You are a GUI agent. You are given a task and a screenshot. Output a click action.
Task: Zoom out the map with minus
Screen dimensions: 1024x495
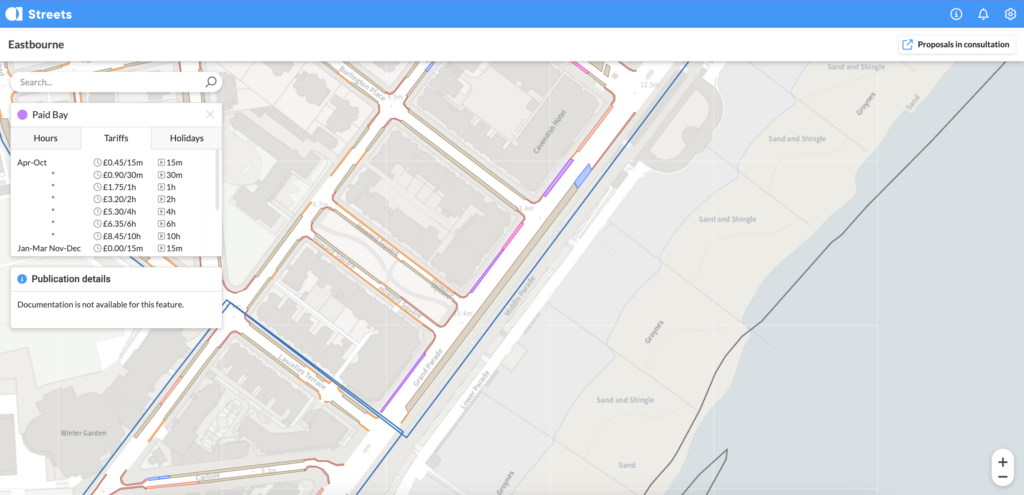pyautogui.click(x=1002, y=477)
